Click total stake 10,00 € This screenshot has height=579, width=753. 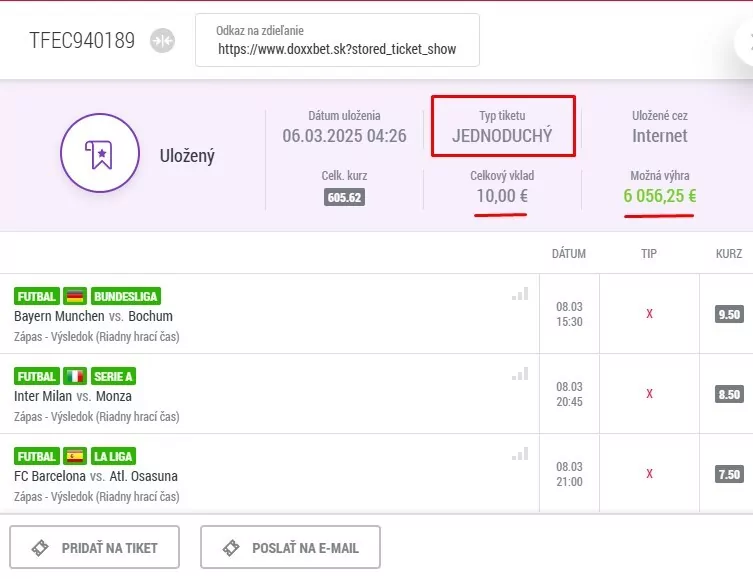point(502,196)
